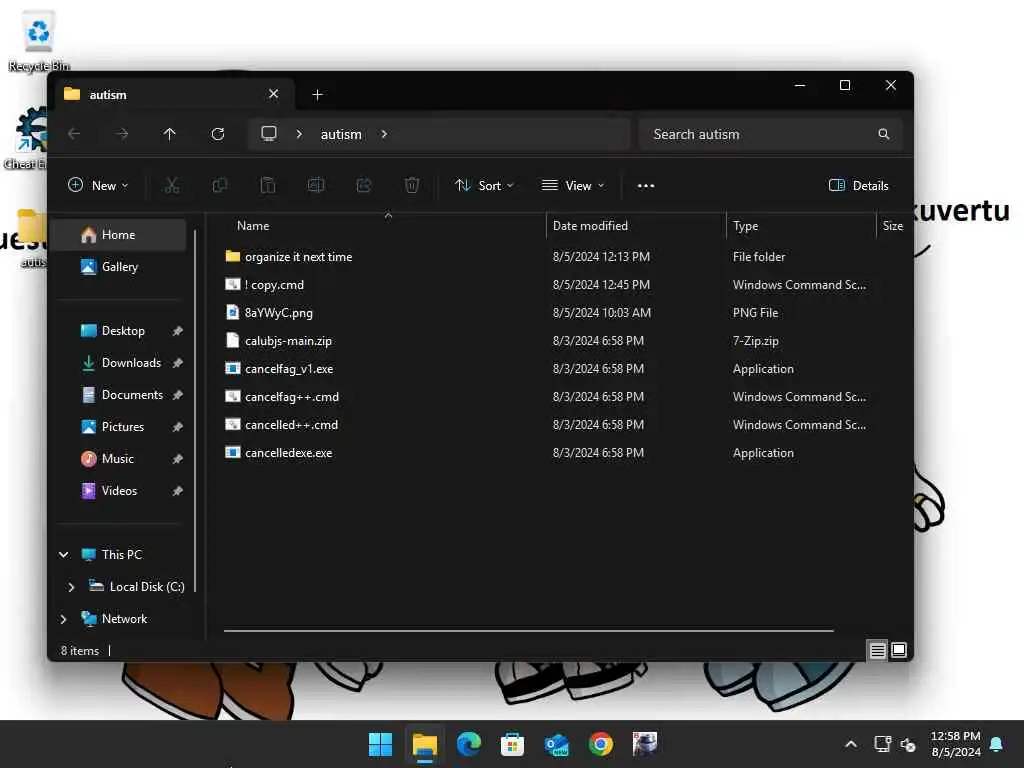
Task: Click autism breadcrumb in address bar
Action: point(341,134)
